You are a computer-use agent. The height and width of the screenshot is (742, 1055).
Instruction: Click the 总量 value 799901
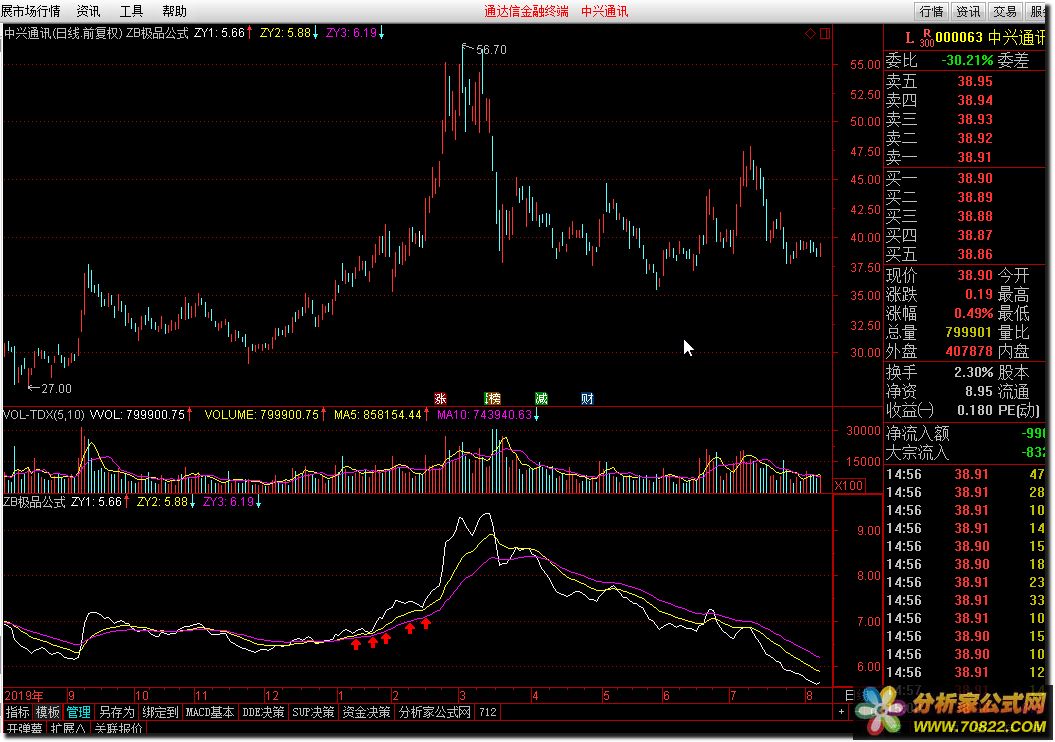click(969, 332)
